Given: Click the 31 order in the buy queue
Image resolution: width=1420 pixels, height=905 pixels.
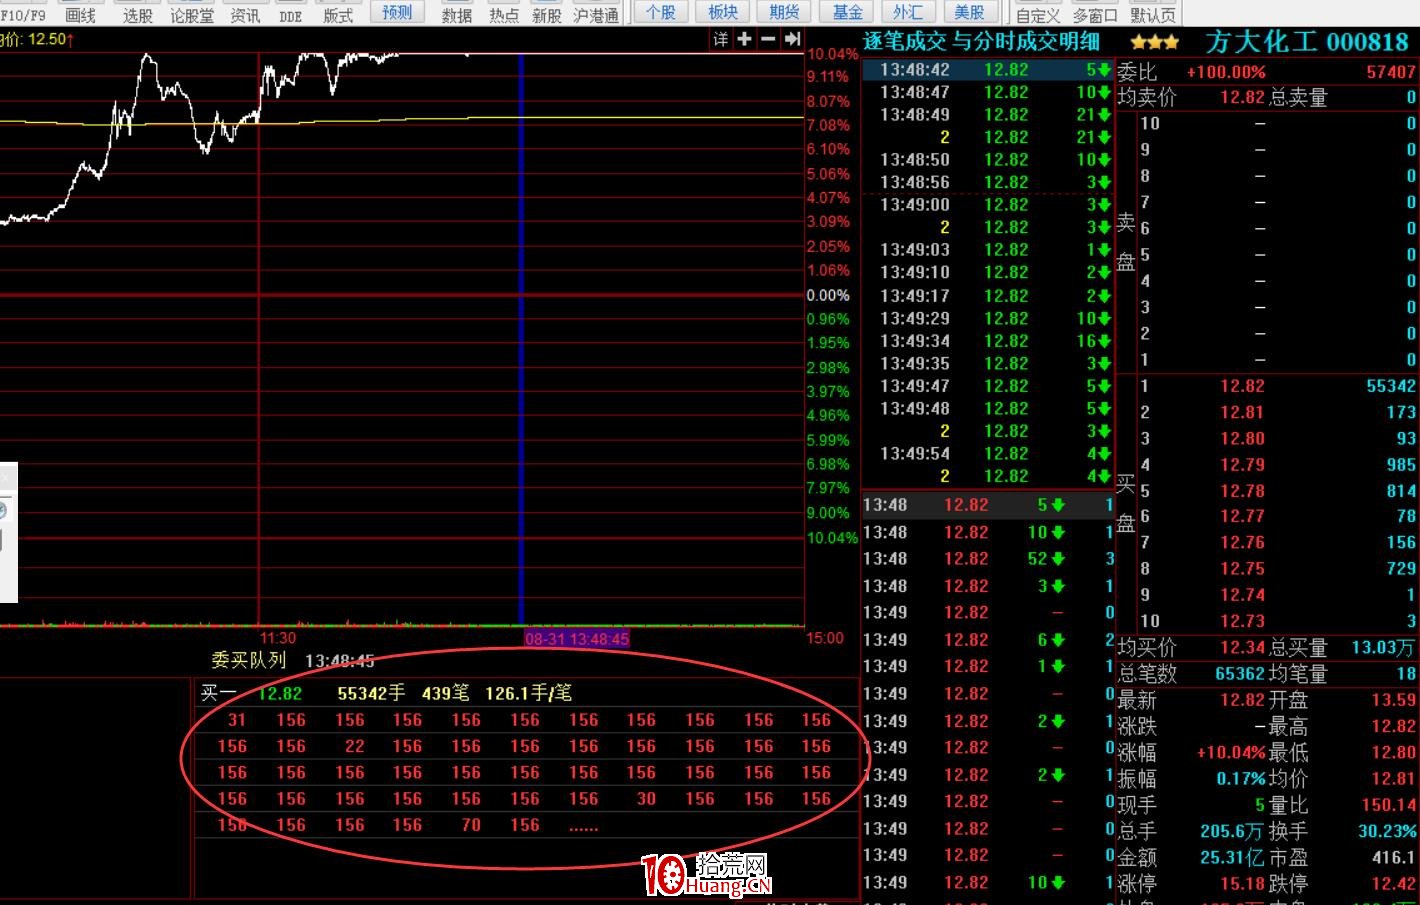Looking at the screenshot, I should (x=237, y=720).
